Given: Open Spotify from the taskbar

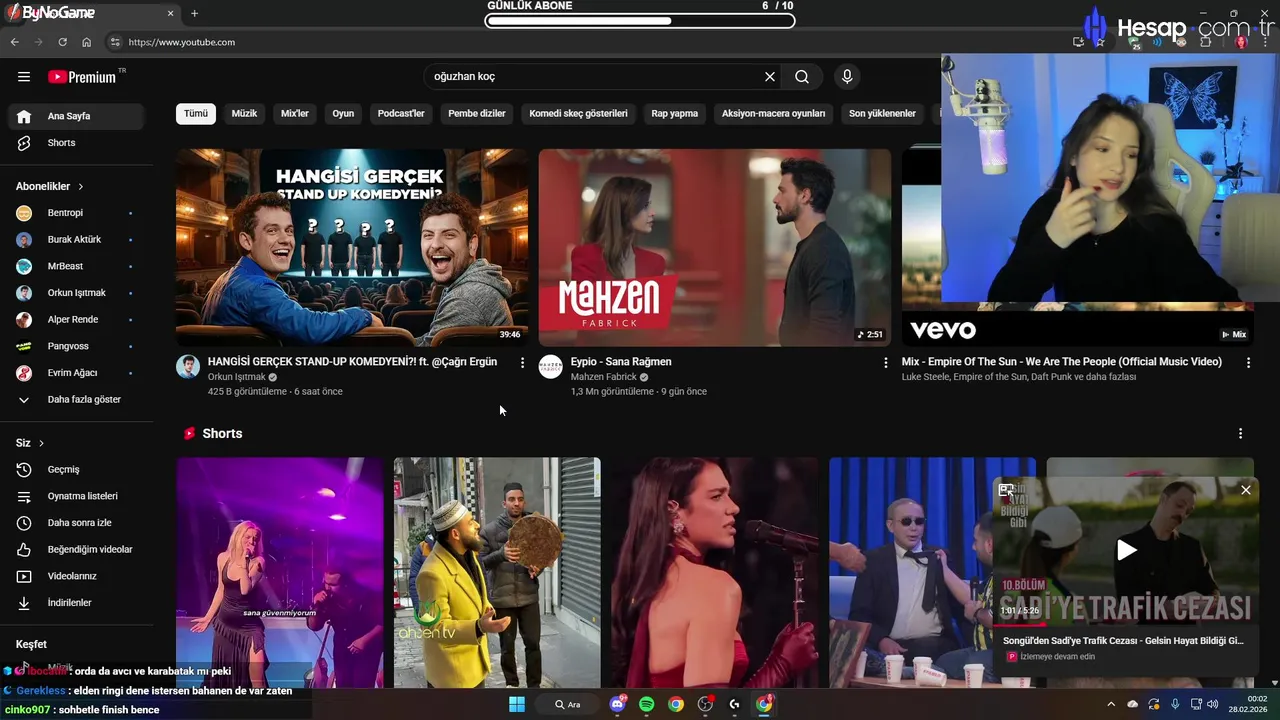Looking at the screenshot, I should pos(647,704).
